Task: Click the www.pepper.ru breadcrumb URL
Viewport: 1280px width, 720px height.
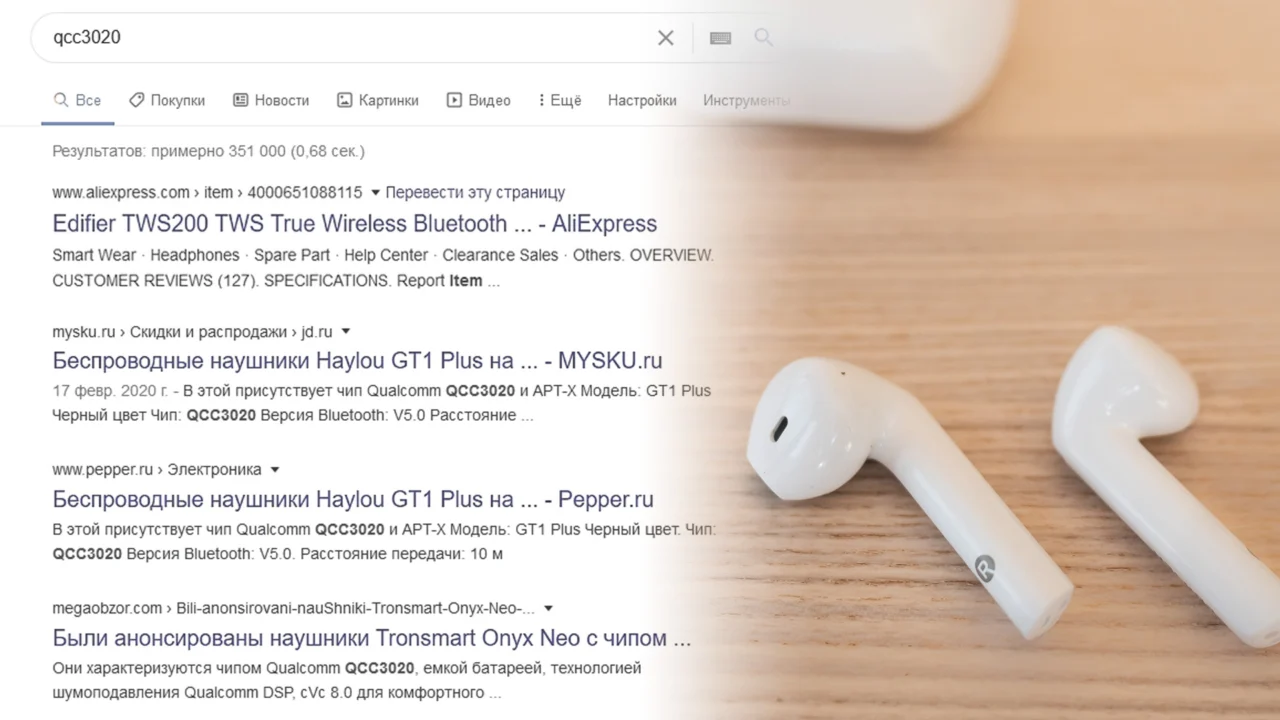Action: [157, 469]
